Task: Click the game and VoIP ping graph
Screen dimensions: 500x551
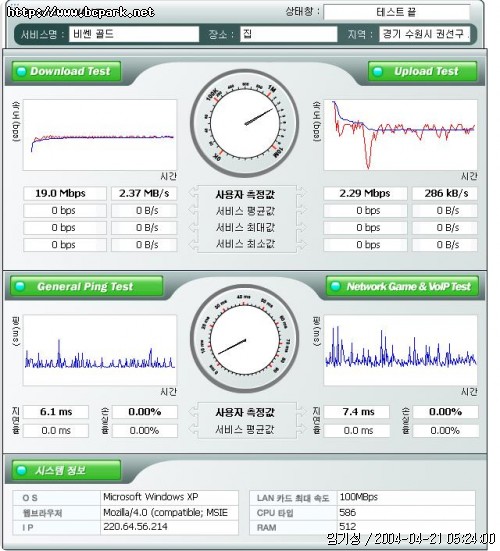Action: 400,350
